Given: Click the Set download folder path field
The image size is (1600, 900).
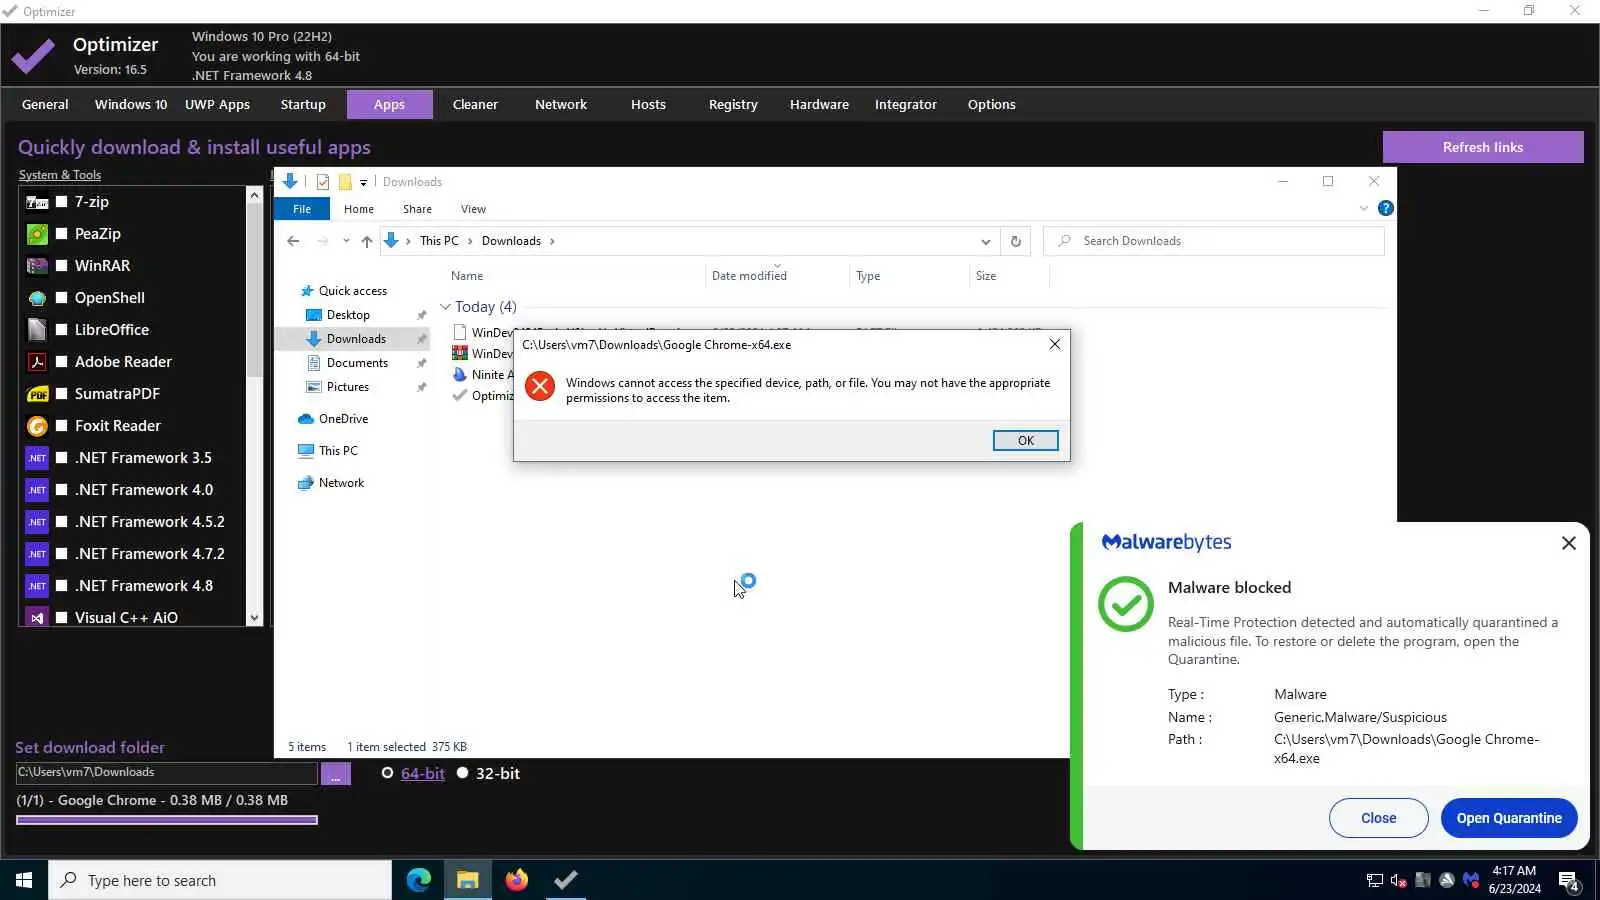Looking at the screenshot, I should [x=166, y=773].
